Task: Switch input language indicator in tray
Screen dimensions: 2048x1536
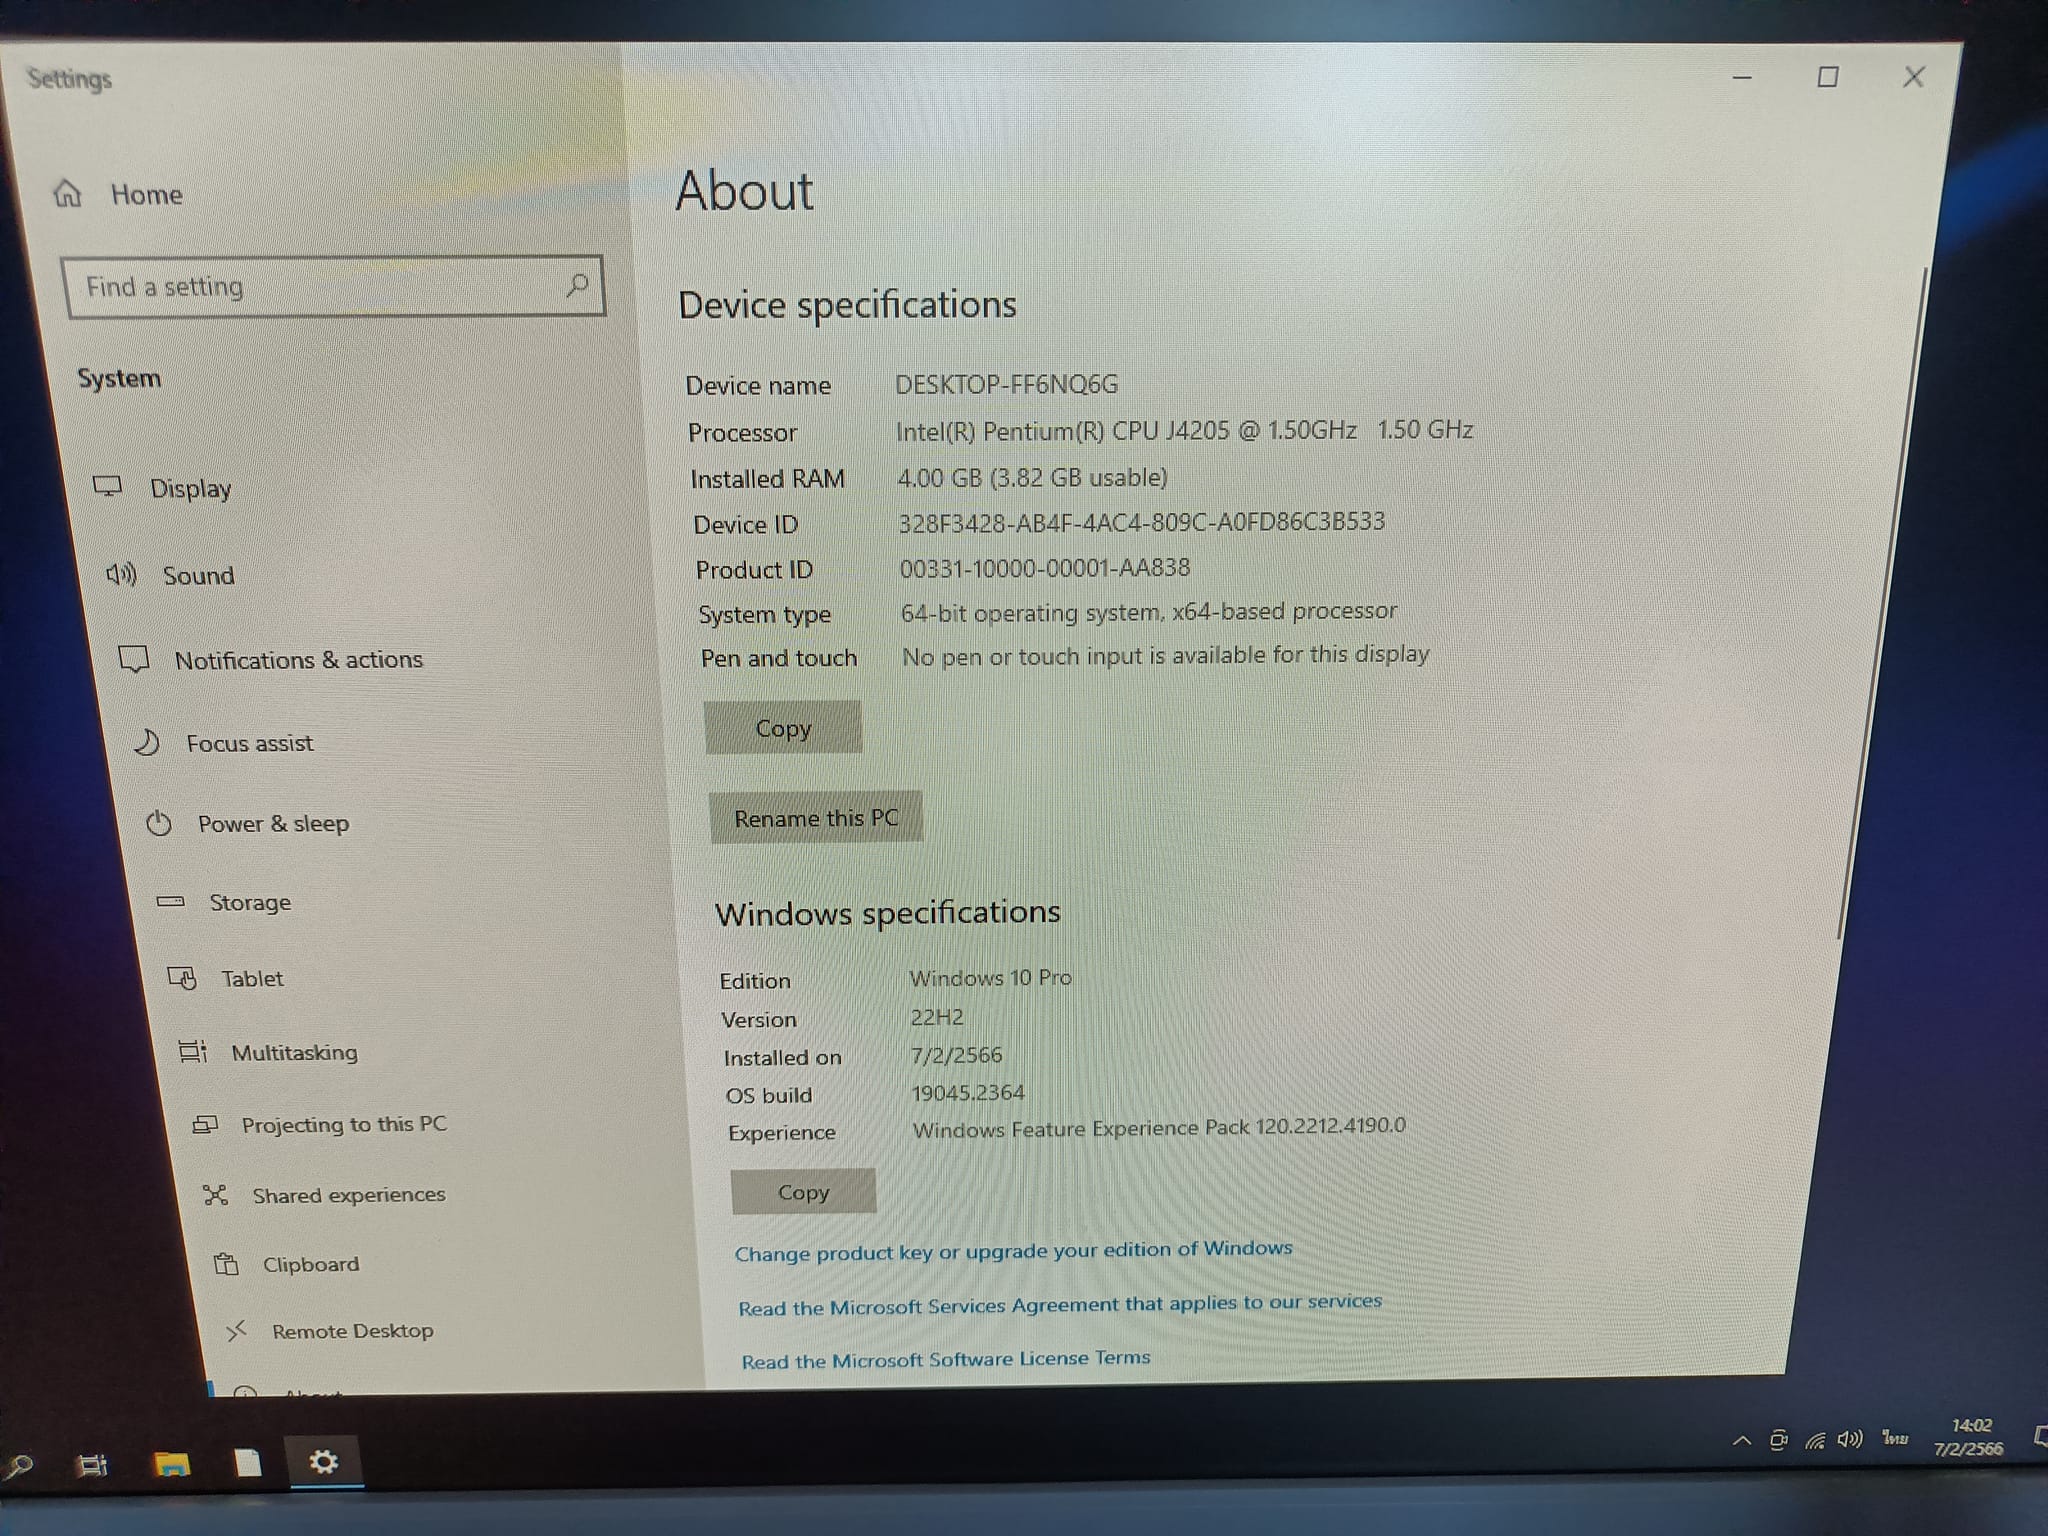Action: point(1895,1438)
